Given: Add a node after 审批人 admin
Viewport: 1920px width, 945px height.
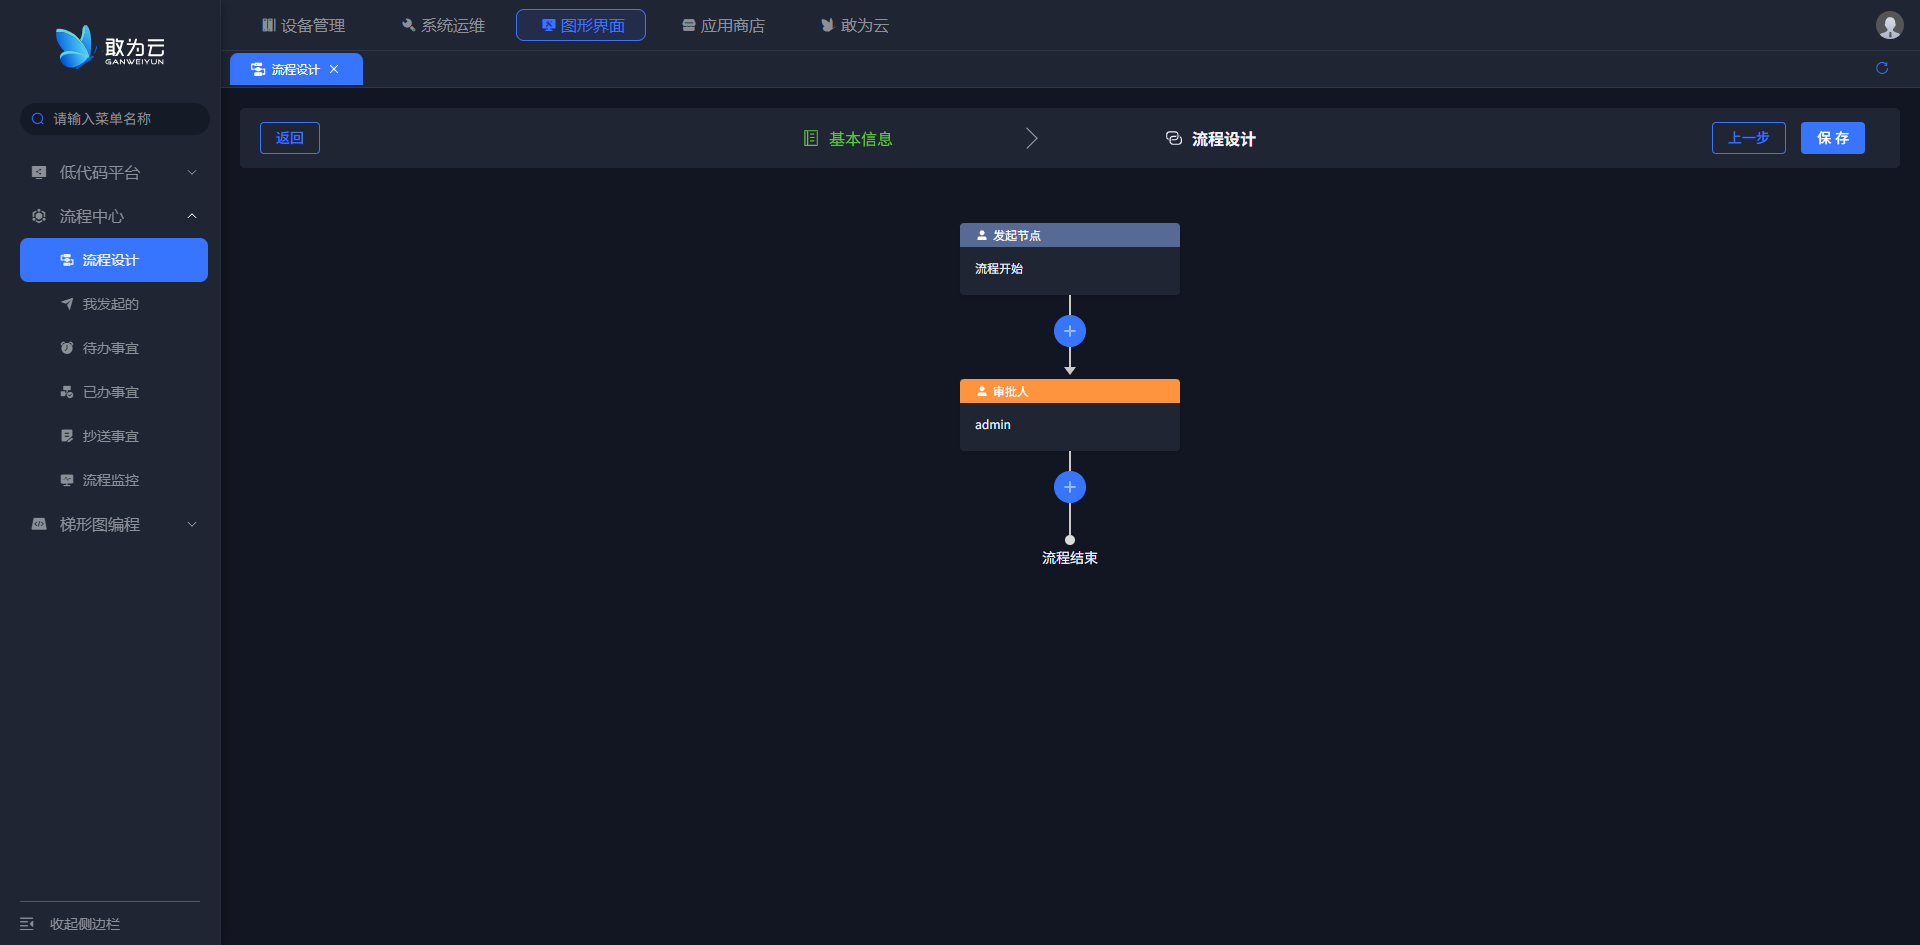Looking at the screenshot, I should point(1070,487).
